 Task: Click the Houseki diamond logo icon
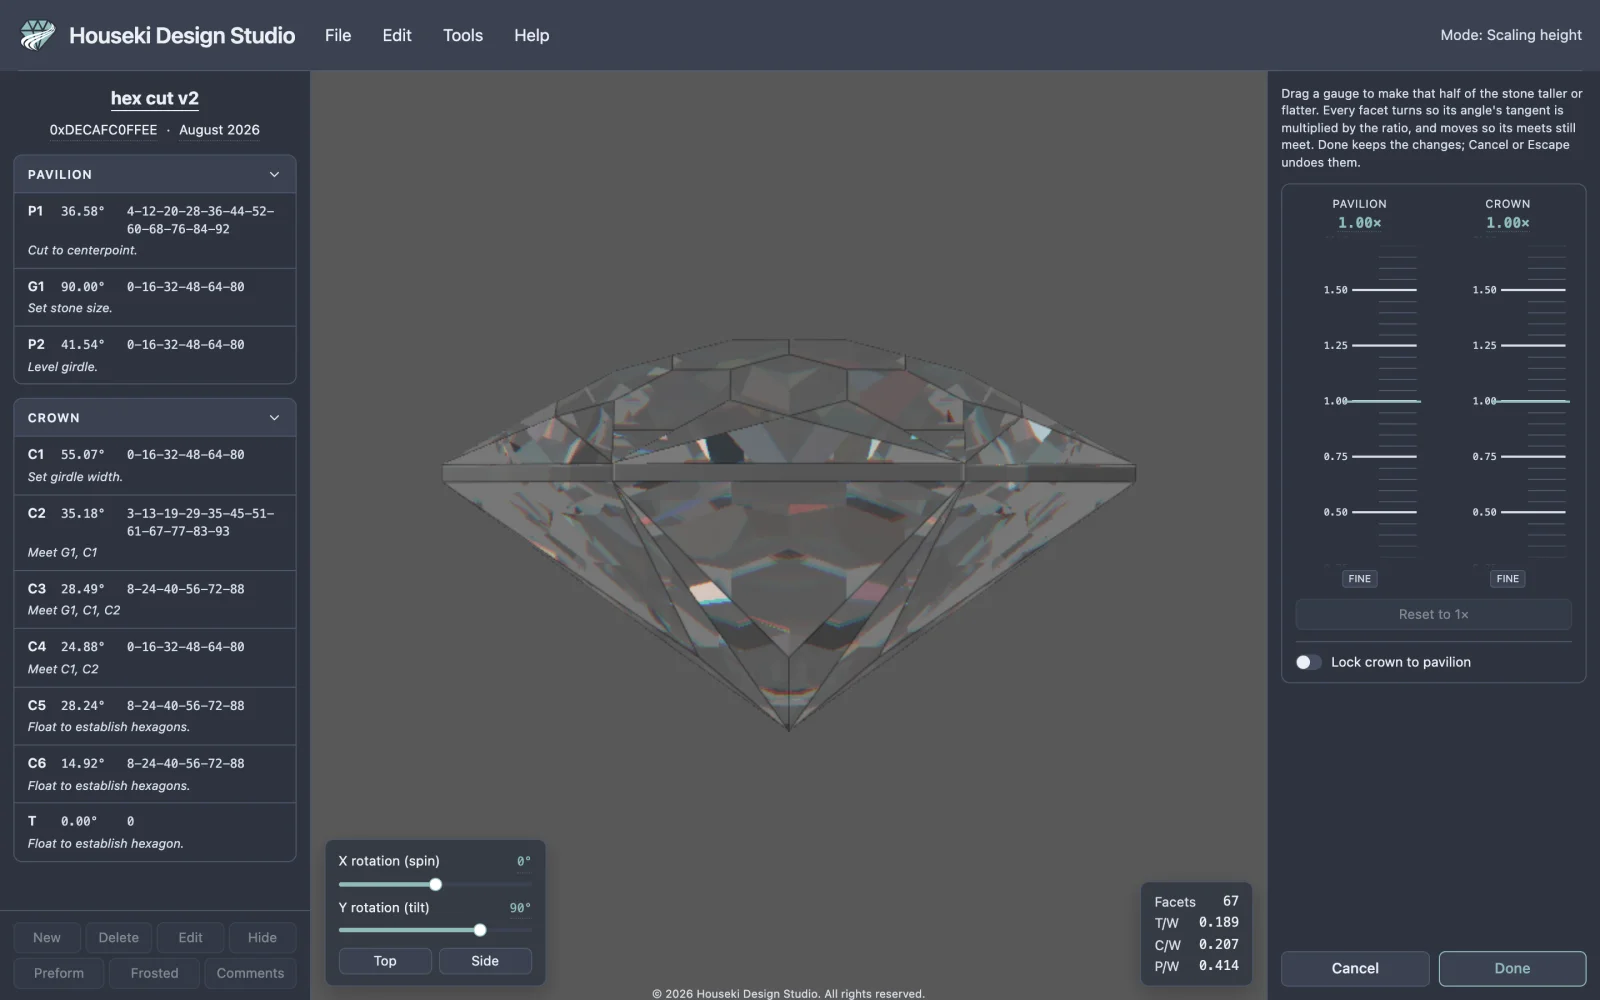pos(37,35)
